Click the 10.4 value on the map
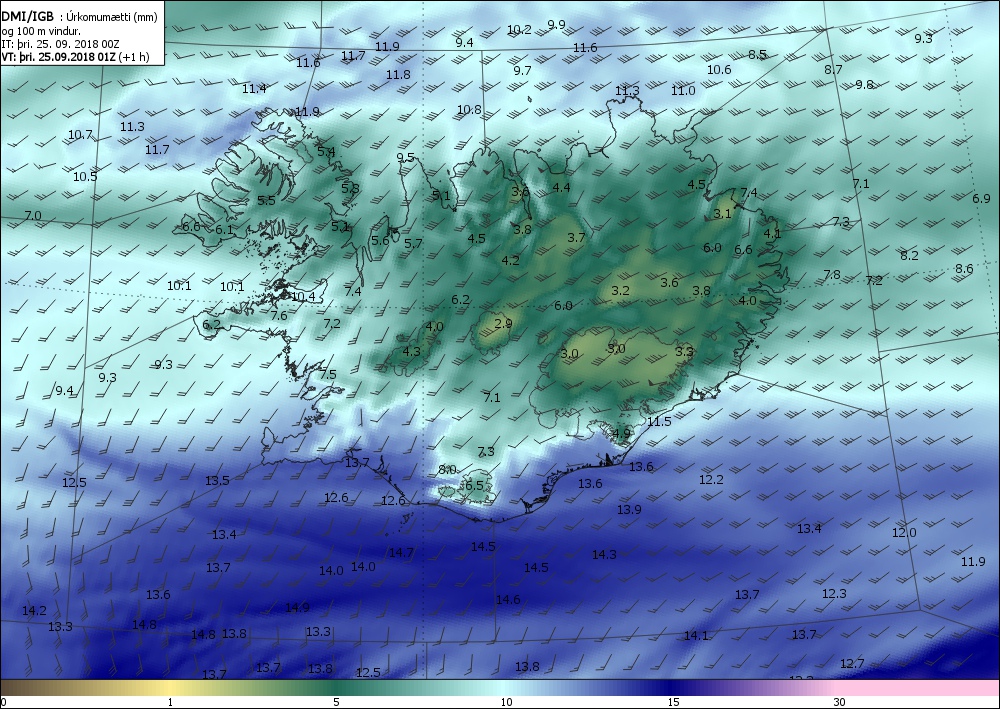The image size is (1000, 709). (303, 296)
